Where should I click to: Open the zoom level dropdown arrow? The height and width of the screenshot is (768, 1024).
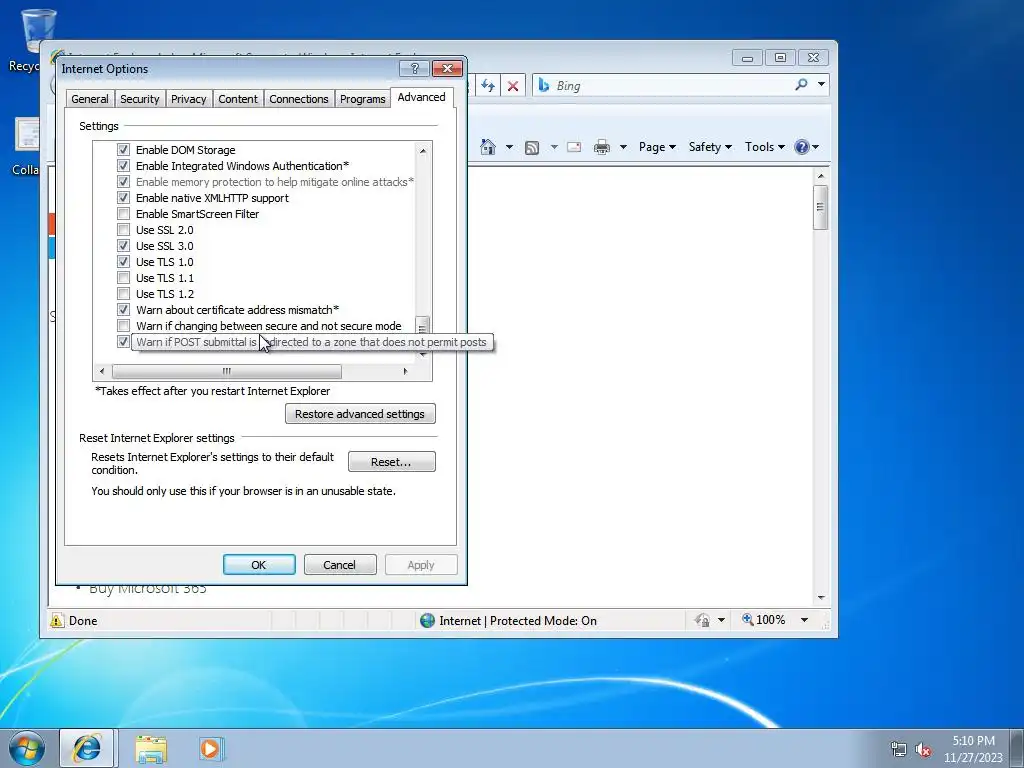click(x=805, y=620)
